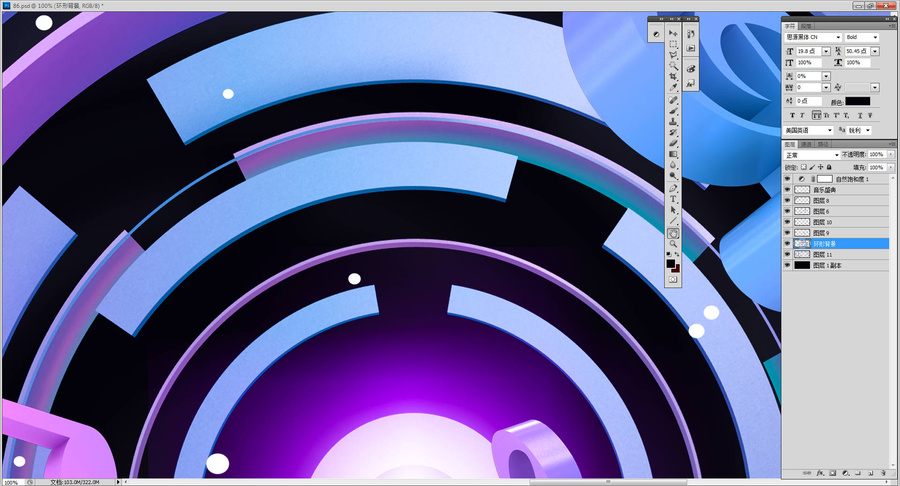
Task: Hide layer 图层 1 副本
Action: (788, 265)
